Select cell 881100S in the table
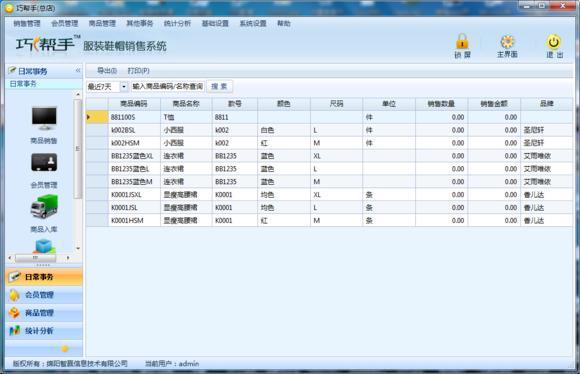Screen dimensions: 580x374 point(134,117)
